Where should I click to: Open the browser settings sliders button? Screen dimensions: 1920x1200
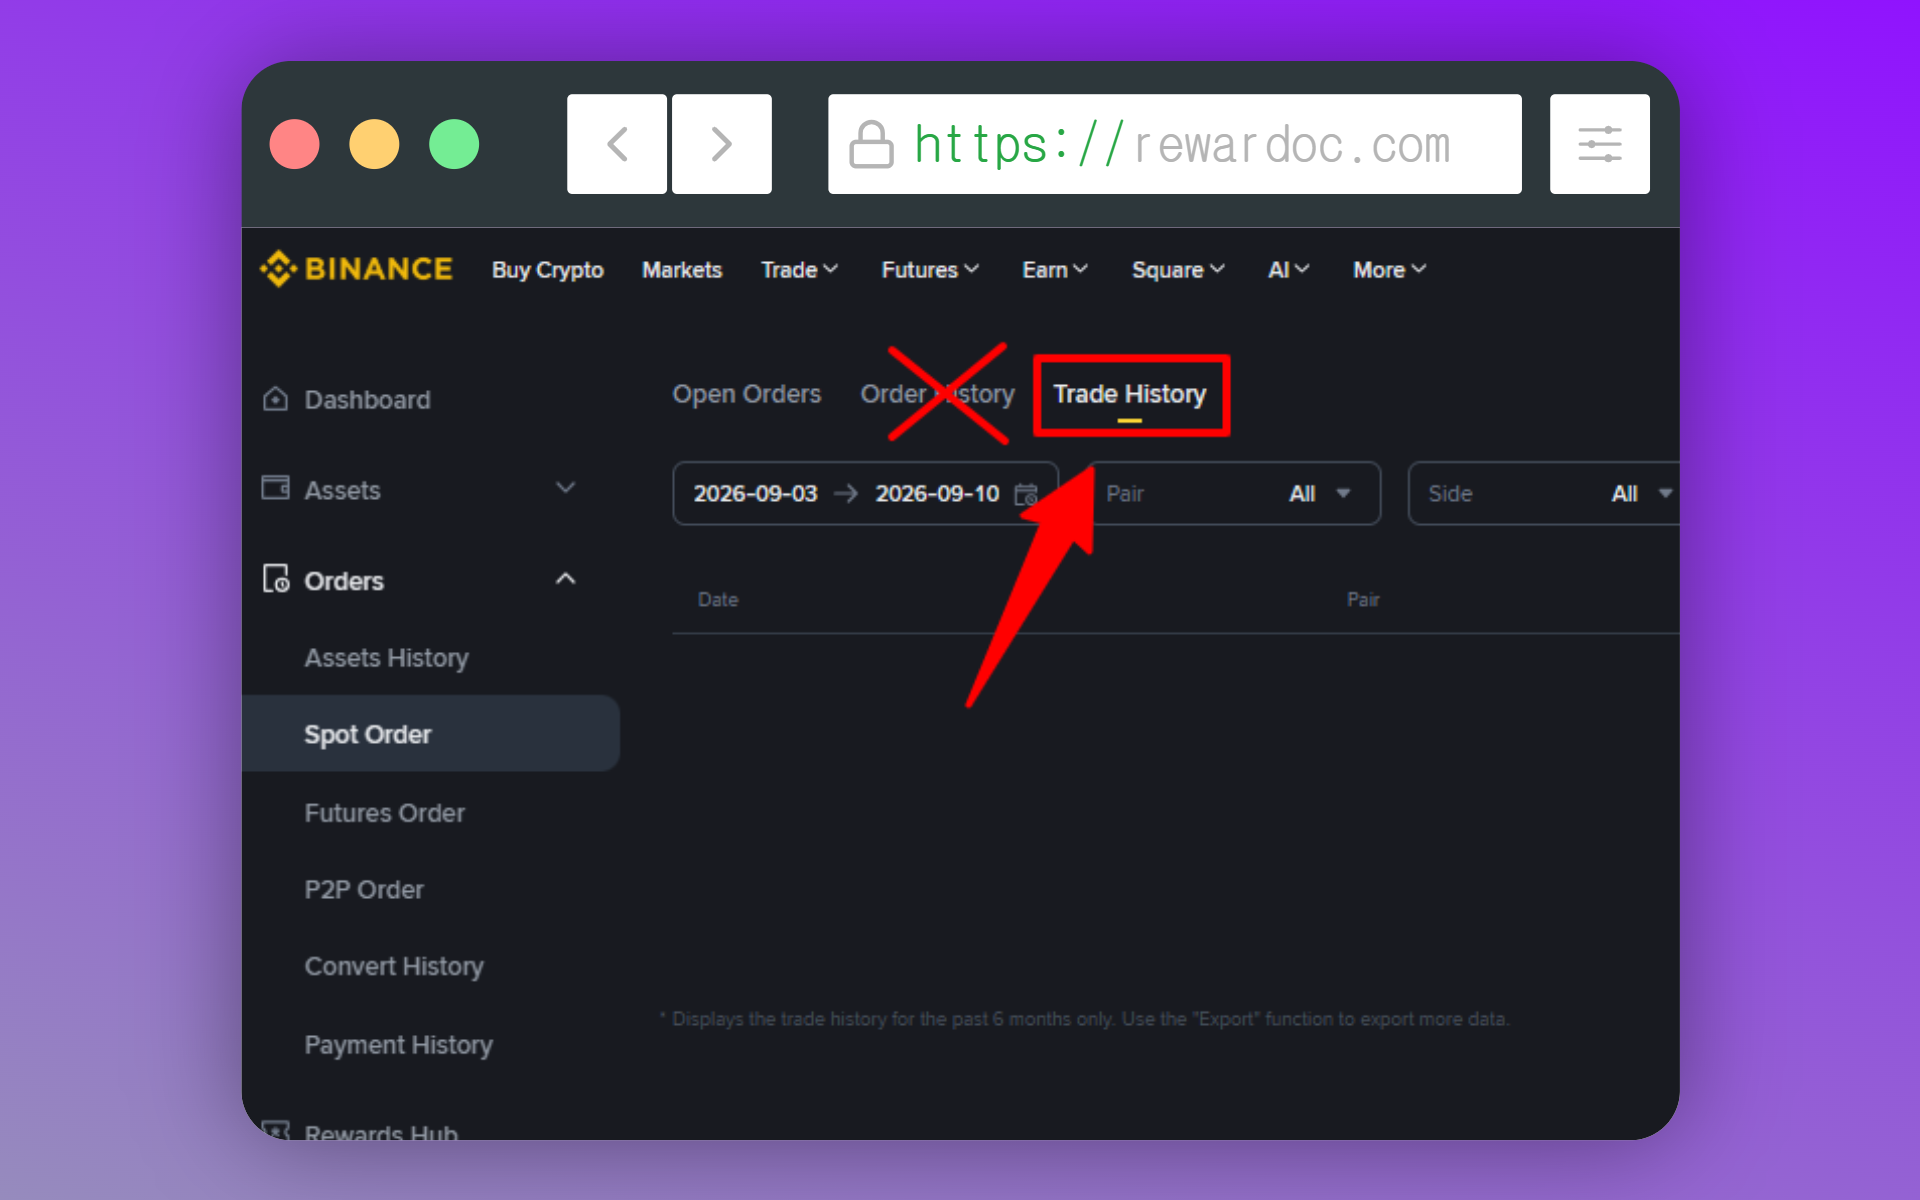1600,144
